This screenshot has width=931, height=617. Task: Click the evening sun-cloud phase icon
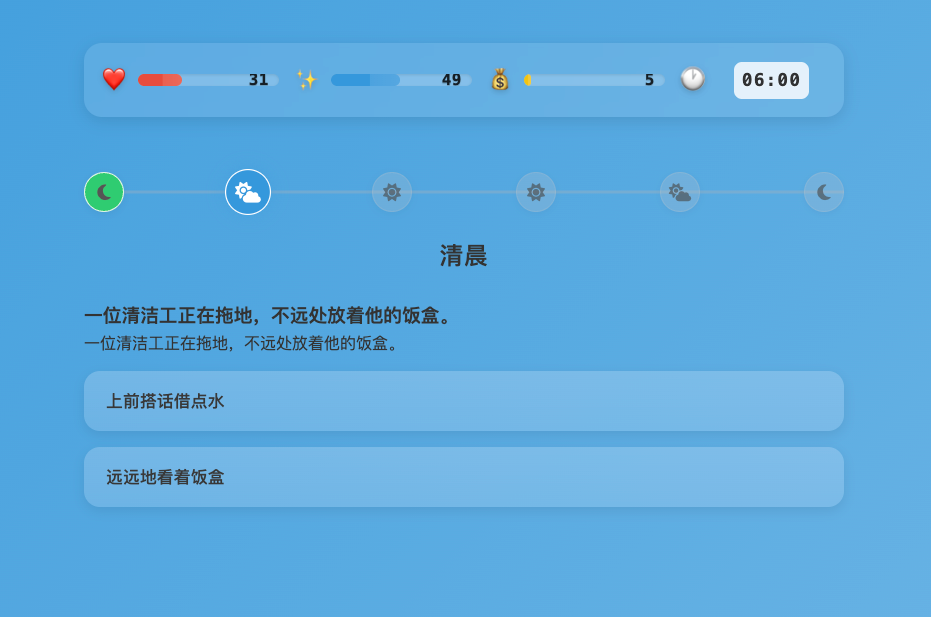[680, 192]
